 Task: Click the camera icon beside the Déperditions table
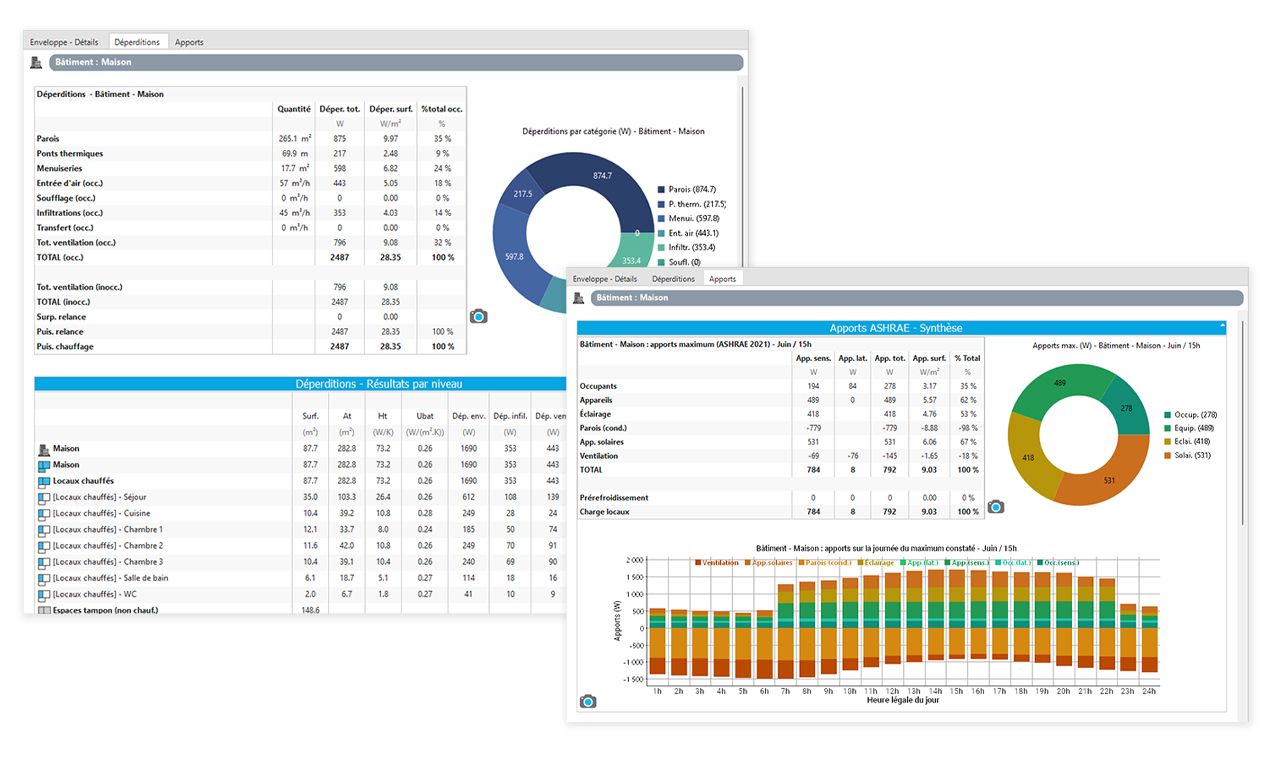pyautogui.click(x=479, y=316)
